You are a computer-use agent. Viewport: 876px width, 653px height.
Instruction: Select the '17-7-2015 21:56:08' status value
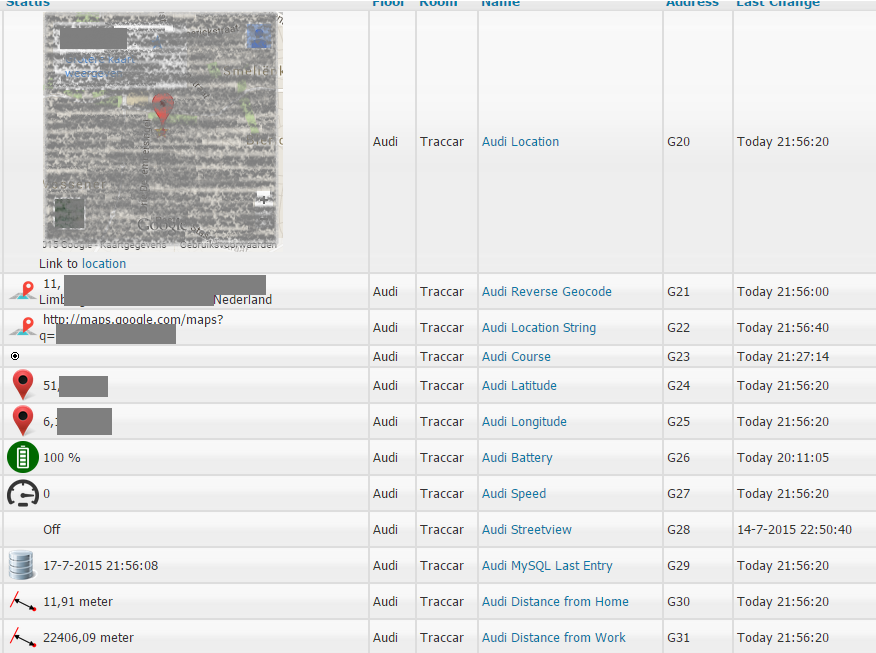[101, 565]
